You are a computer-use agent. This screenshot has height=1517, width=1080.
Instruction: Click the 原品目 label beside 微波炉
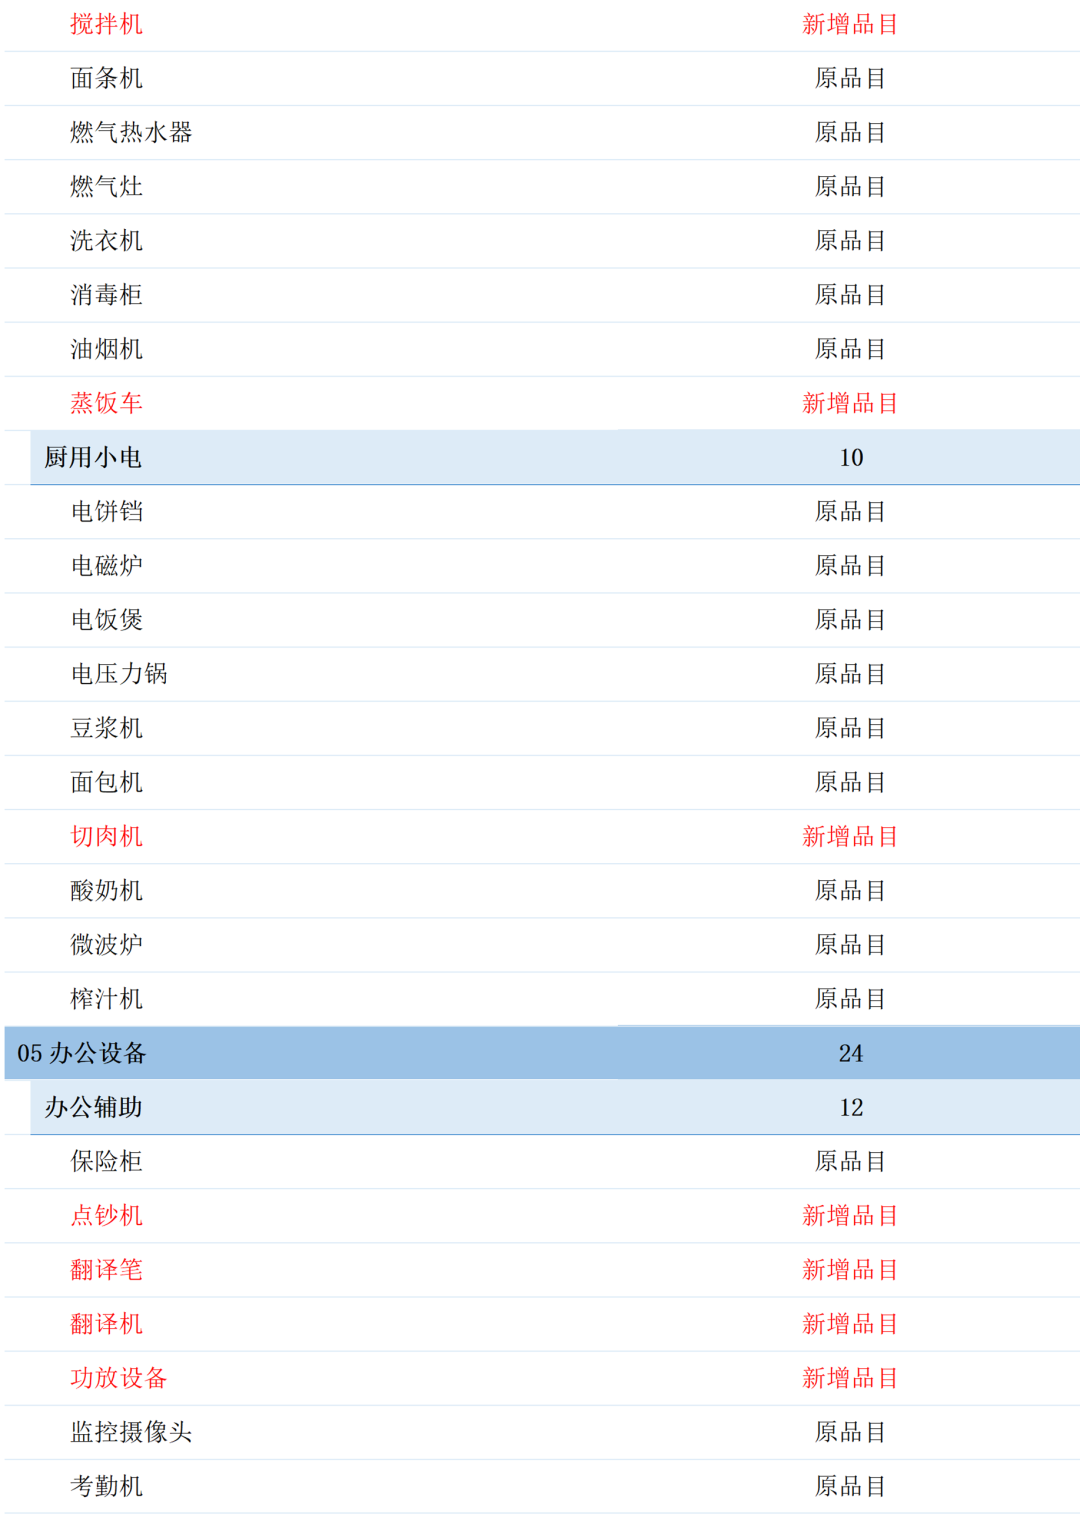[x=849, y=944]
